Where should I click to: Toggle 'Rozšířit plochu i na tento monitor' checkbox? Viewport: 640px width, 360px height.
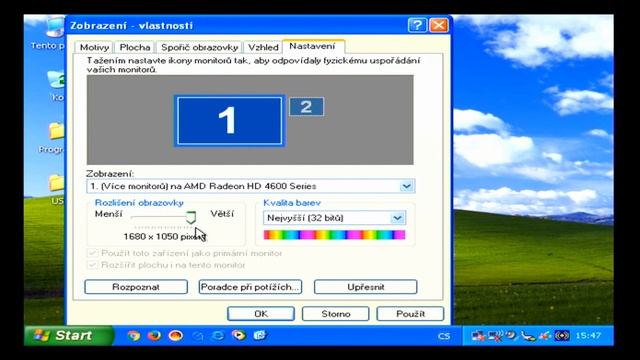point(92,265)
